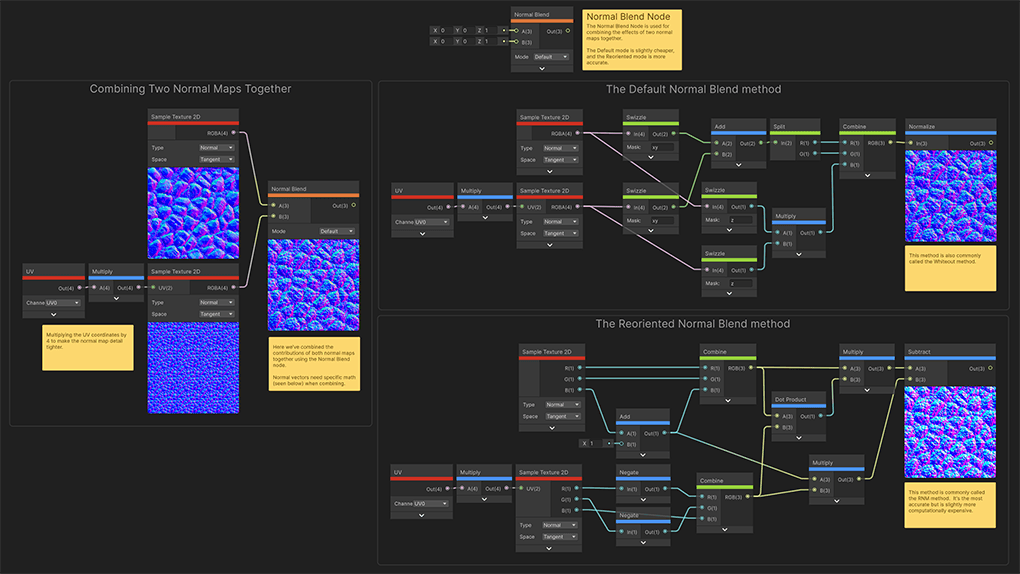The image size is (1020, 574).
Task: Click the Dot Product node's A(3) input port
Action: point(777,415)
